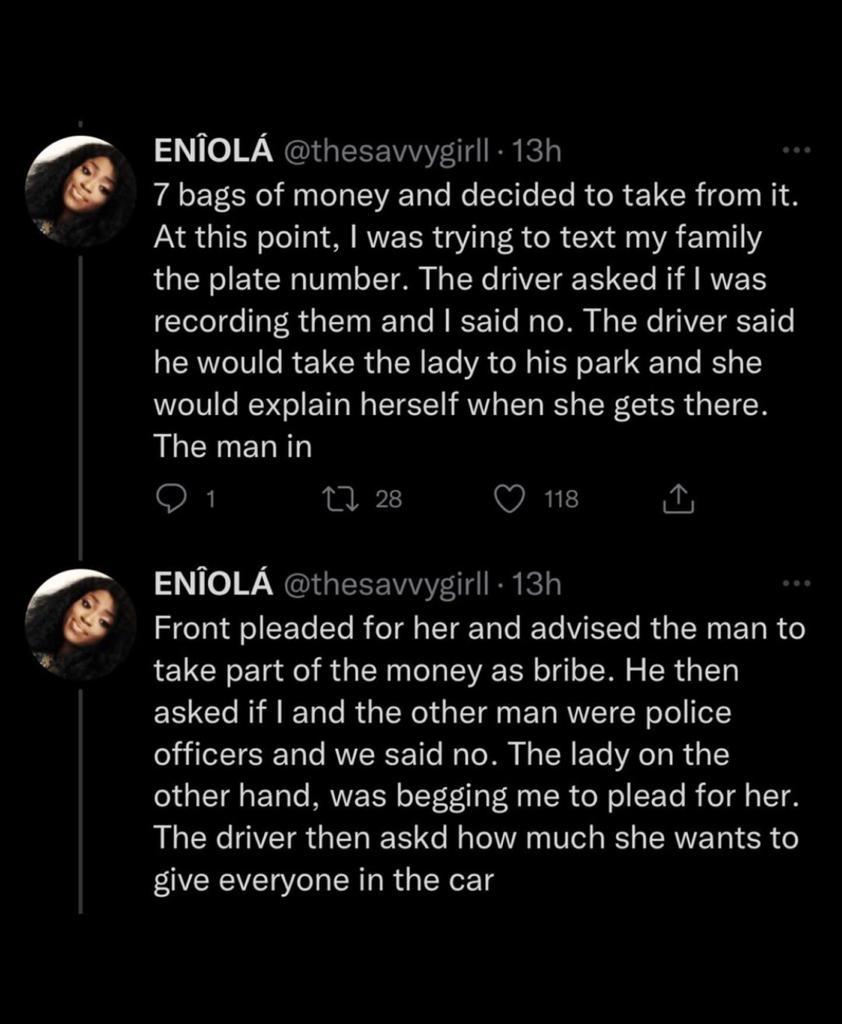The width and height of the screenshot is (842, 1024).
Task: Open the ENÎOLÁ display name on the second tweet
Action: coord(215,585)
